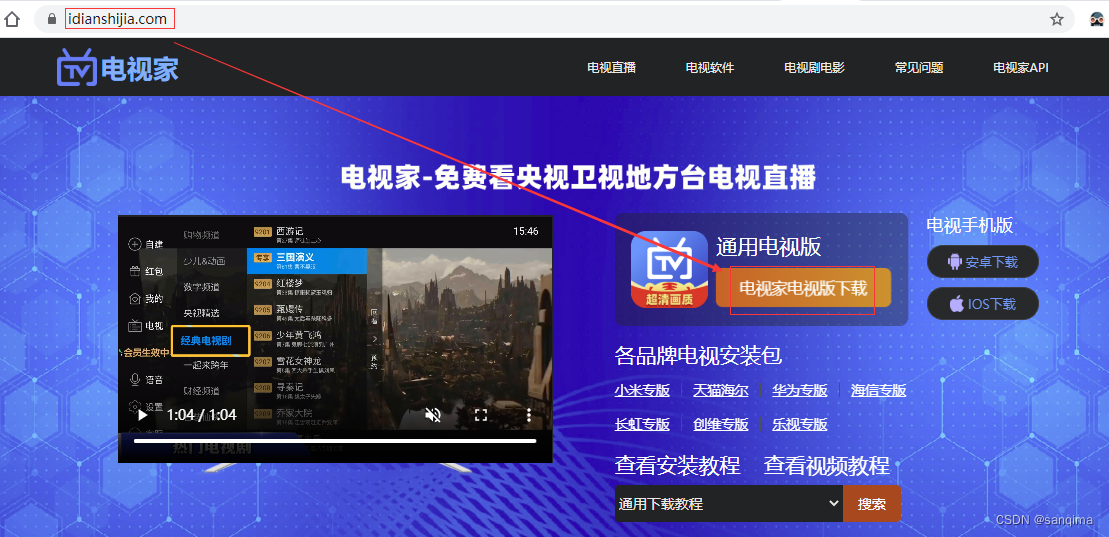The height and width of the screenshot is (537, 1109).
Task: Click the padlock site security icon
Action: [52, 19]
